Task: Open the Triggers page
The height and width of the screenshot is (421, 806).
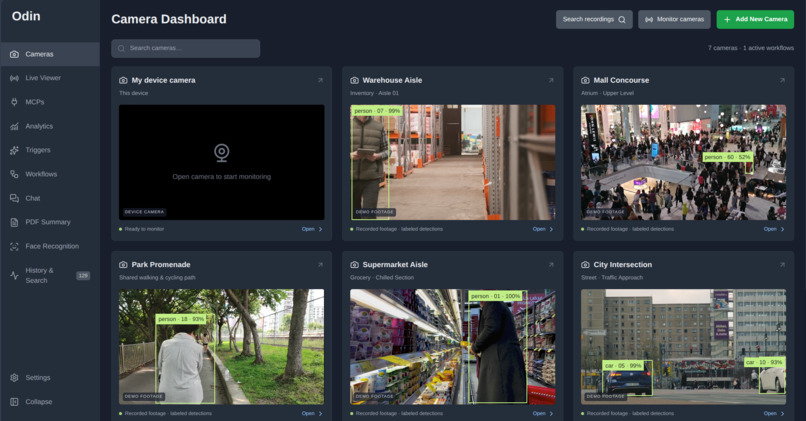Action: point(50,150)
